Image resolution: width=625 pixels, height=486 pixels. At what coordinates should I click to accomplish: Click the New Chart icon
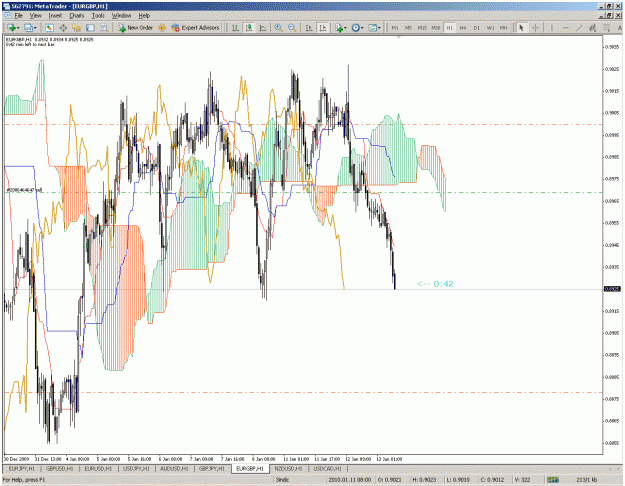pos(11,28)
